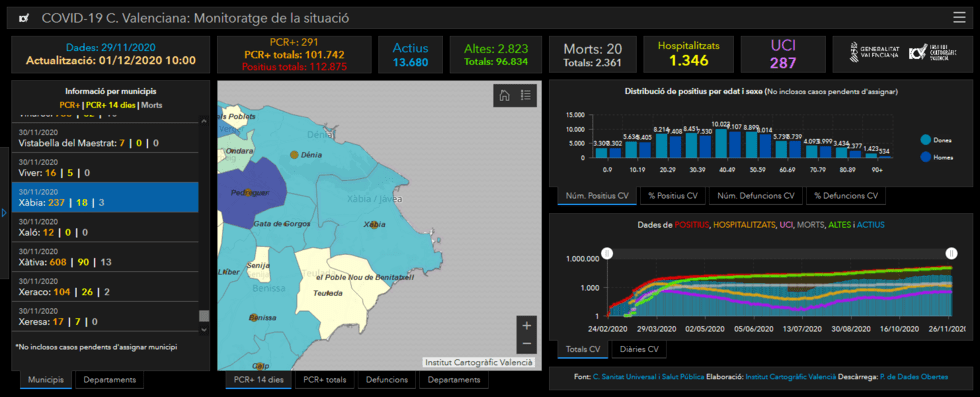Toggle the Homes legend swatch
The width and height of the screenshot is (980, 397).
click(926, 157)
